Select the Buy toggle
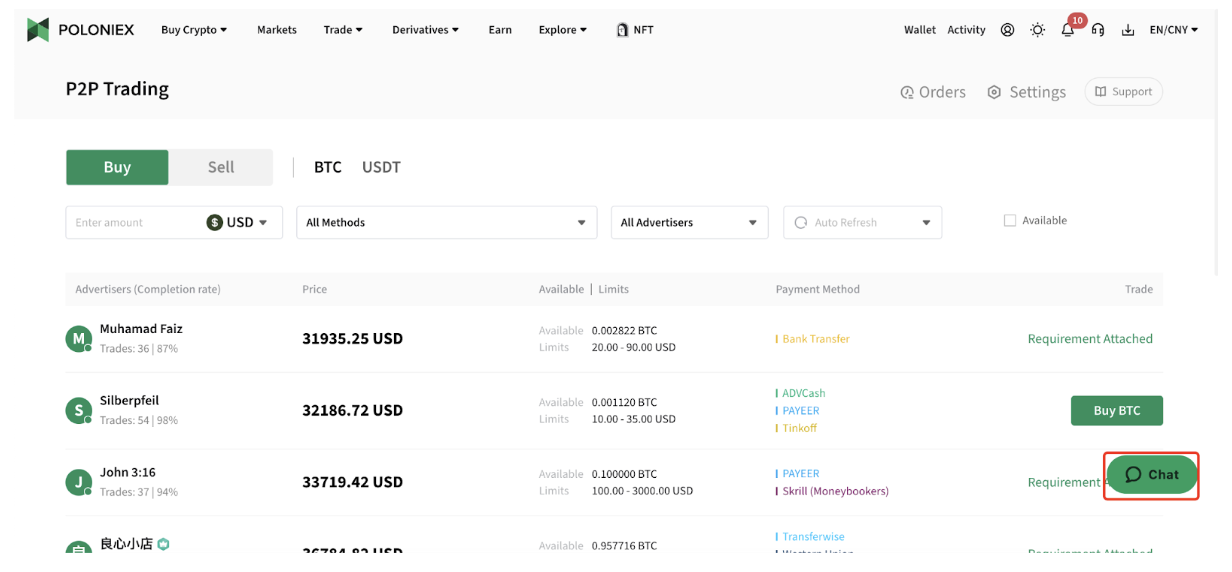1232x572 pixels. (117, 167)
